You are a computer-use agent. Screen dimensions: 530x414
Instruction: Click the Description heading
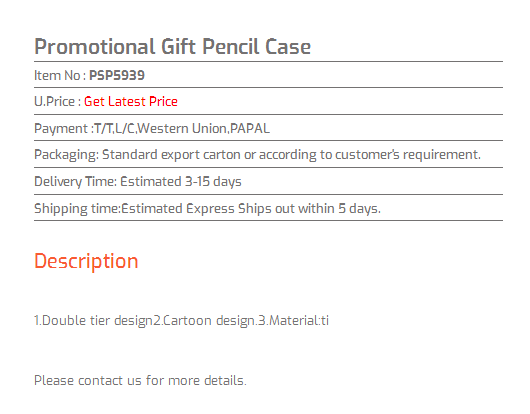pyautogui.click(x=86, y=261)
